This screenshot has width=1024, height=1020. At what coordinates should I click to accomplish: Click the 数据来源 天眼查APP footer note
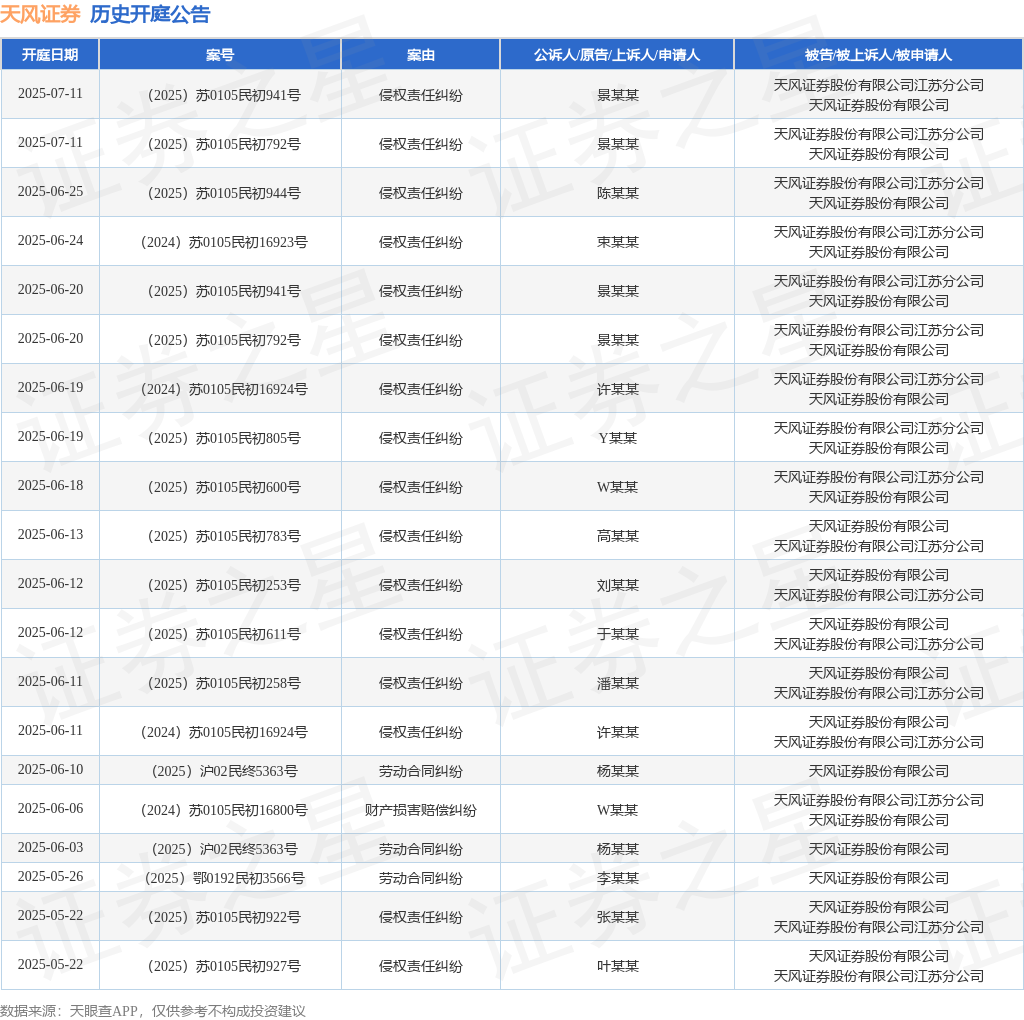click(153, 1011)
